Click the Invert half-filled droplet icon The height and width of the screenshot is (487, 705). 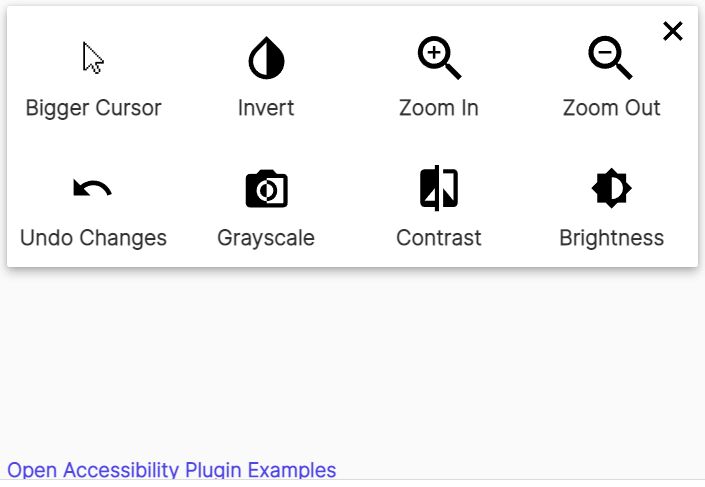point(266,58)
